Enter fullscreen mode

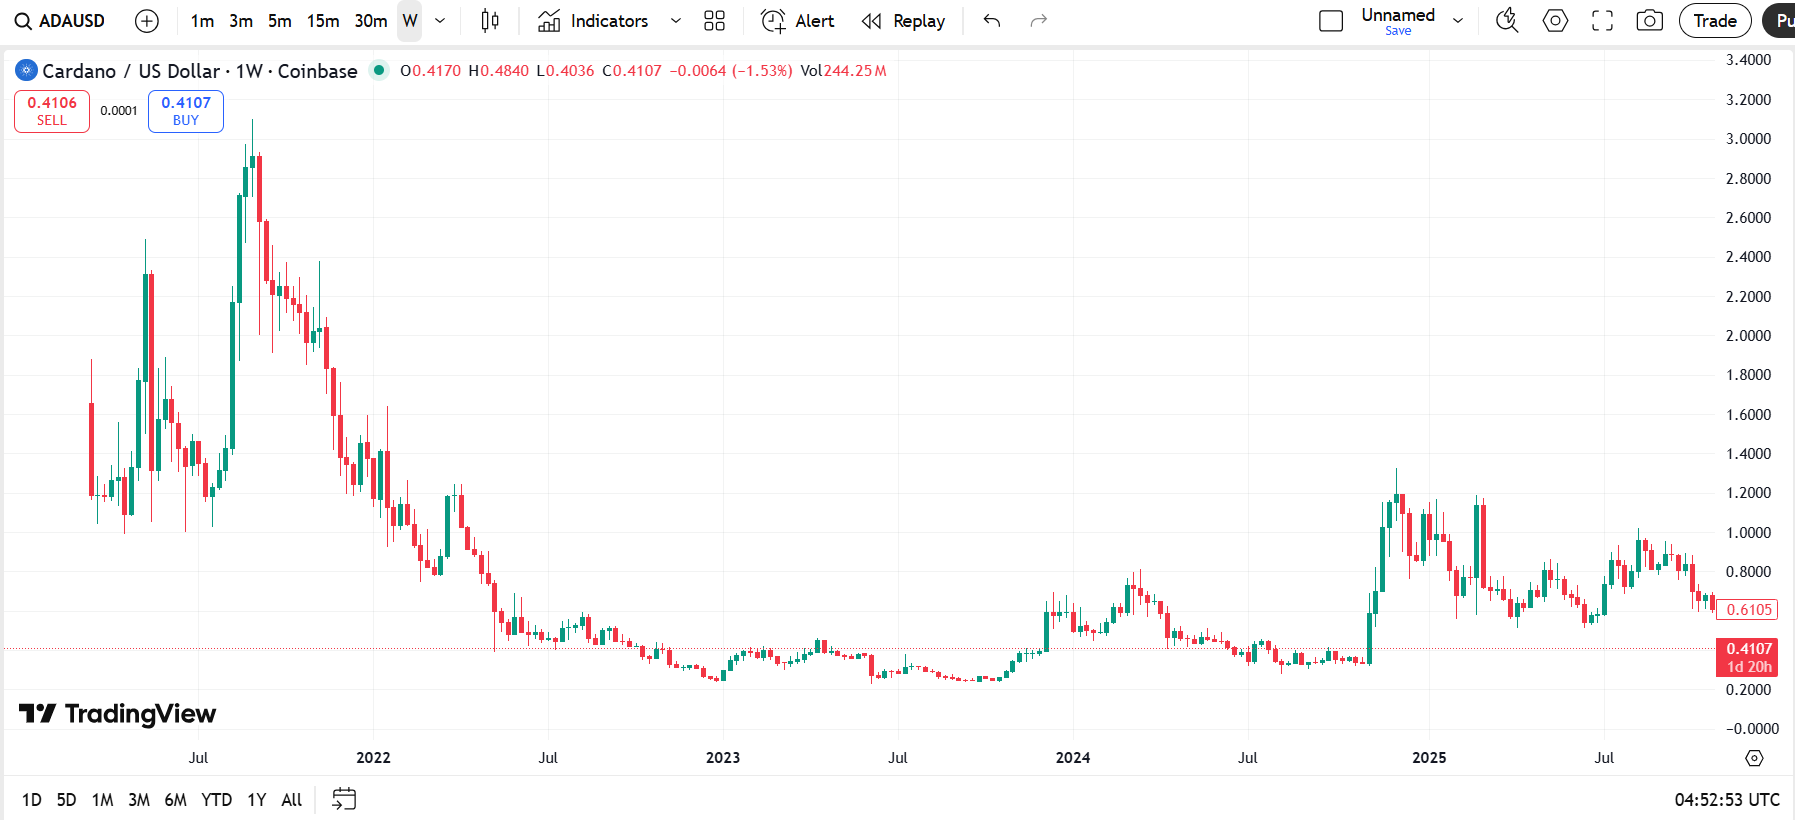1602,21
